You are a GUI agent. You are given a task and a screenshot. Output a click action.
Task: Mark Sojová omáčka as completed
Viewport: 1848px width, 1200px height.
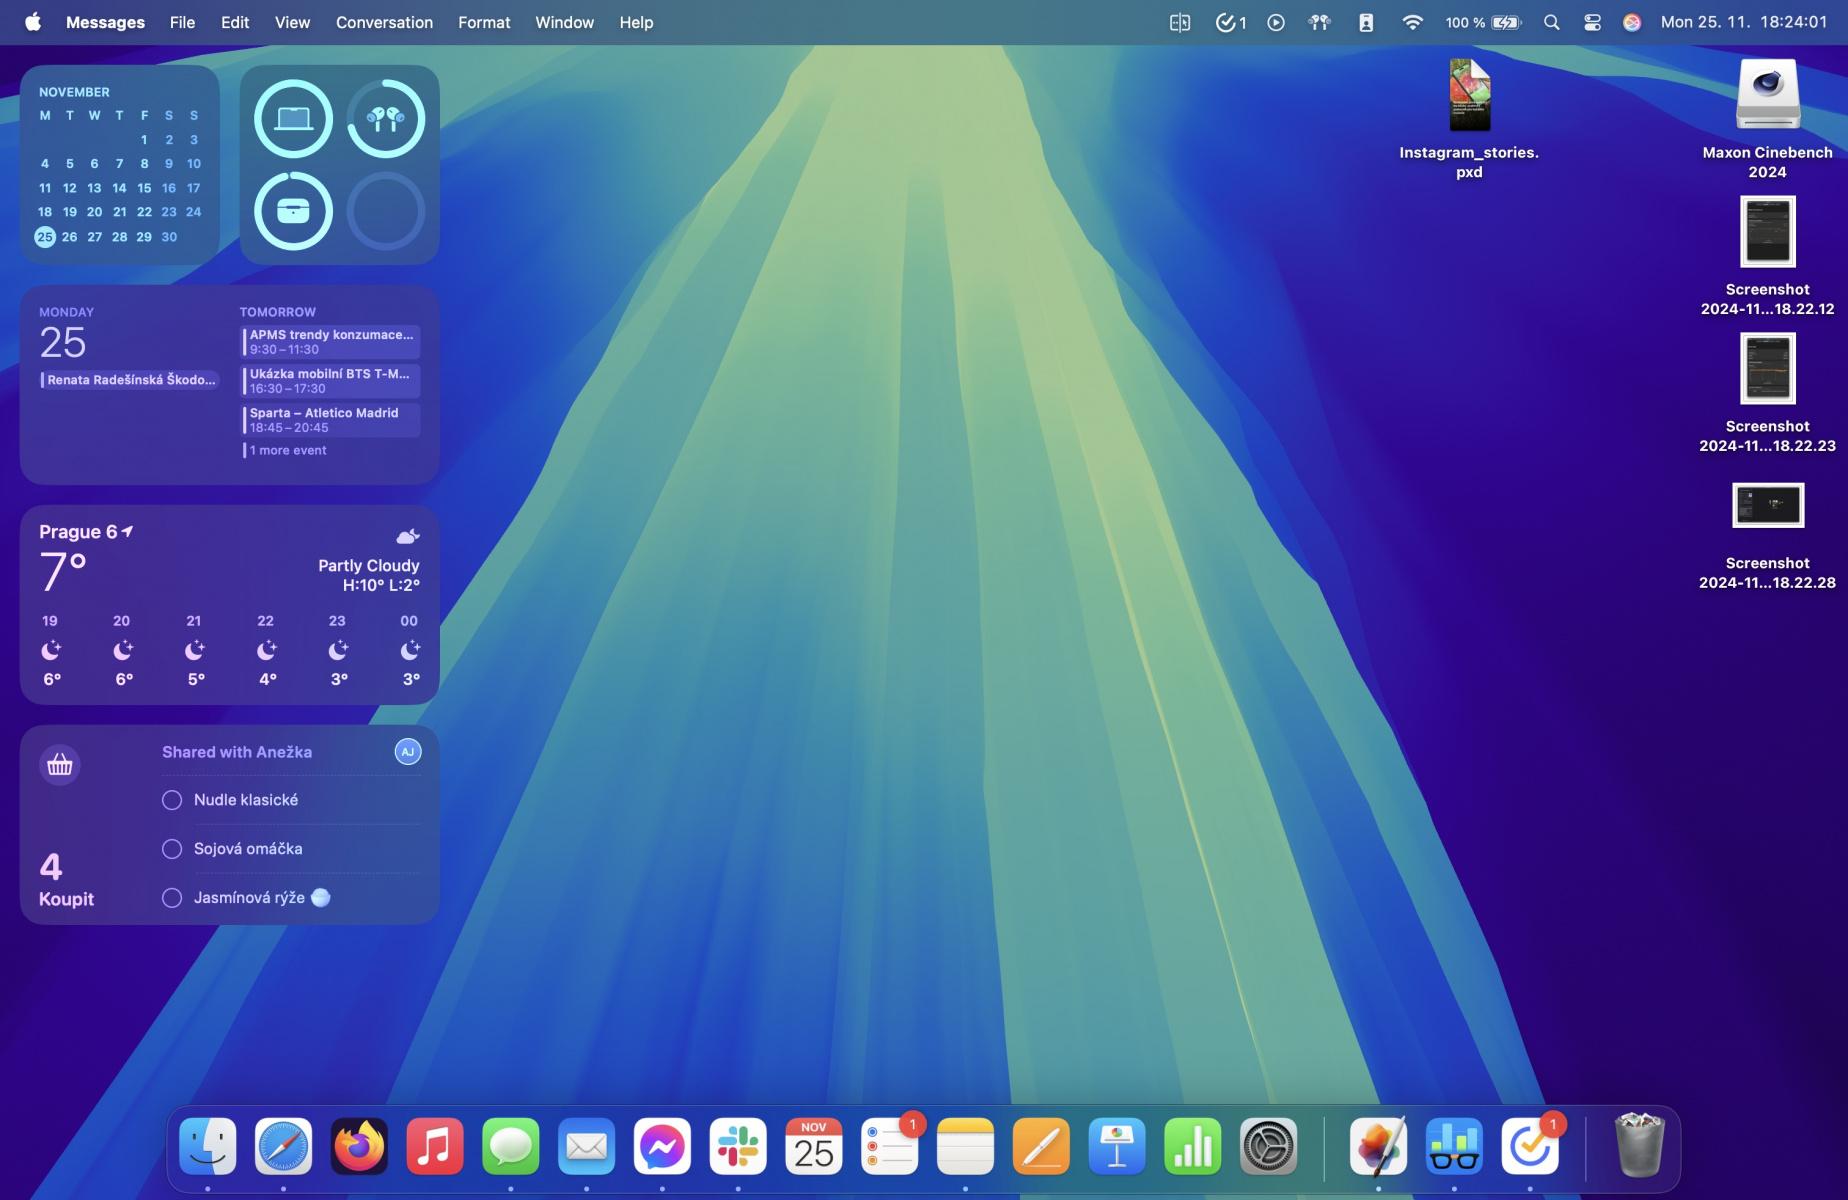click(x=172, y=849)
